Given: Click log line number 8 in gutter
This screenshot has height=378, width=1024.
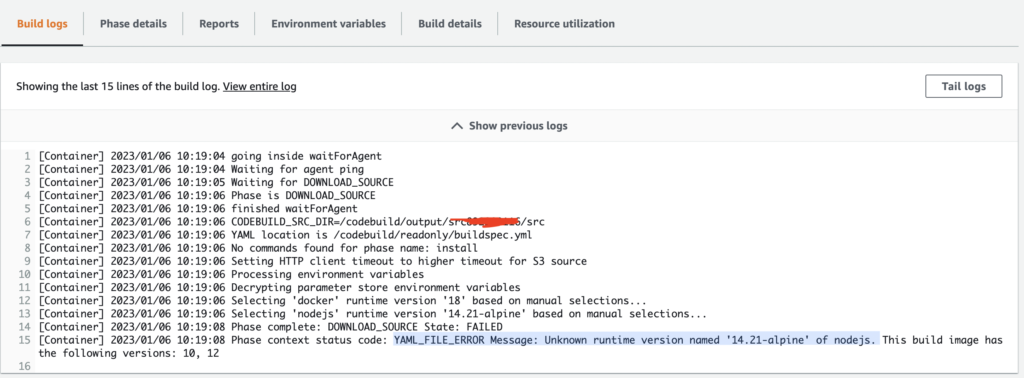Looking at the screenshot, I should tap(27, 248).
